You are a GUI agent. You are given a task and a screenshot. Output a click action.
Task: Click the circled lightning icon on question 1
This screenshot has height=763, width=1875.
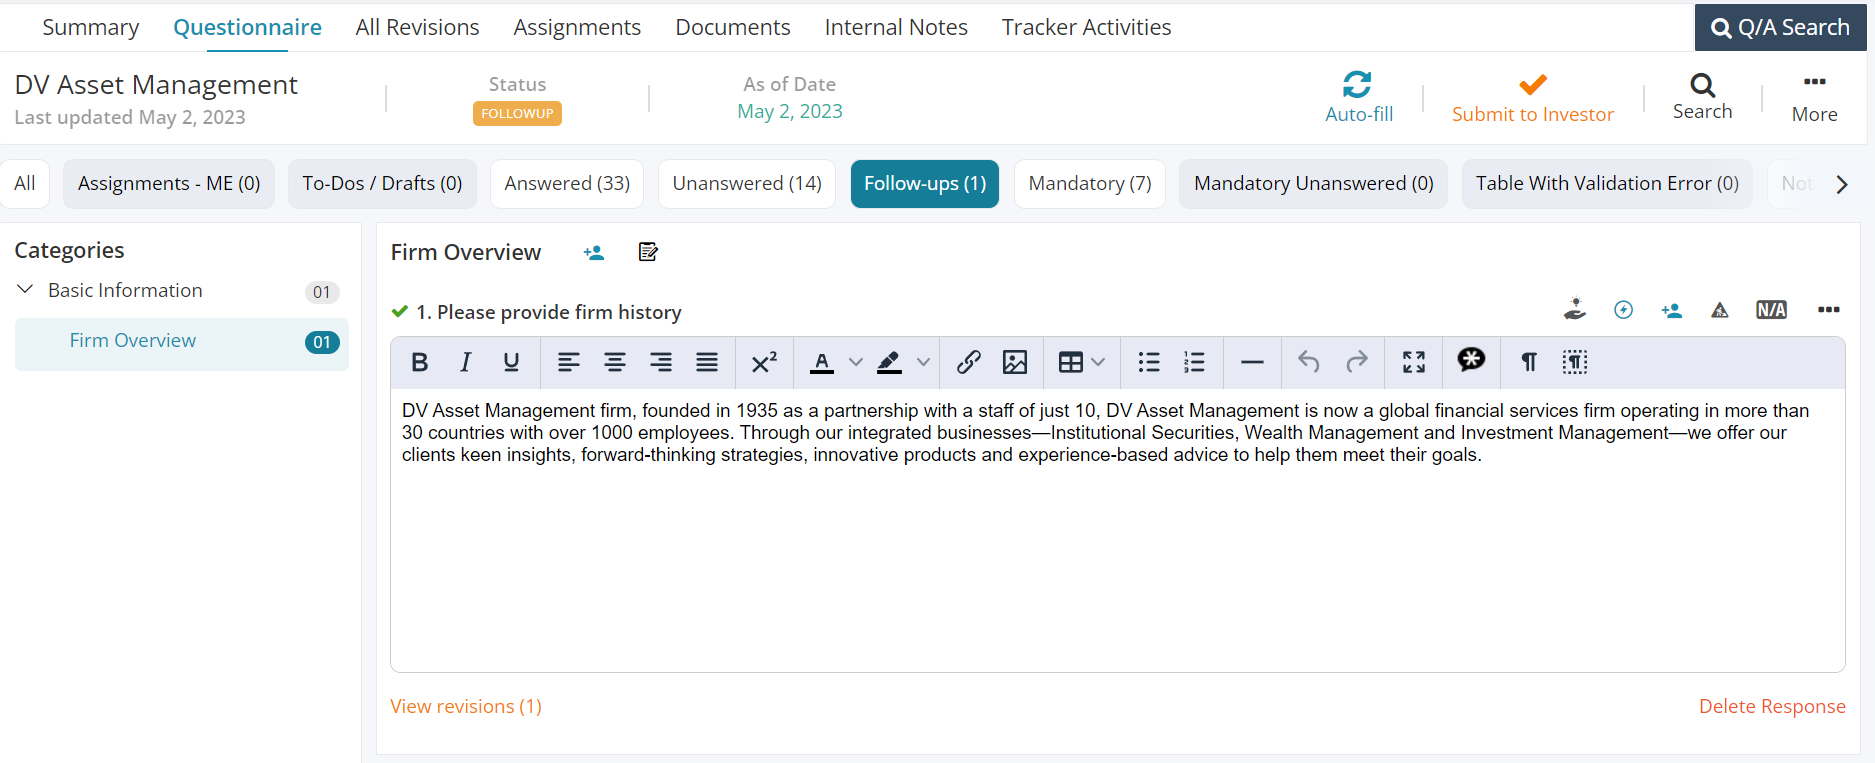click(x=1624, y=310)
